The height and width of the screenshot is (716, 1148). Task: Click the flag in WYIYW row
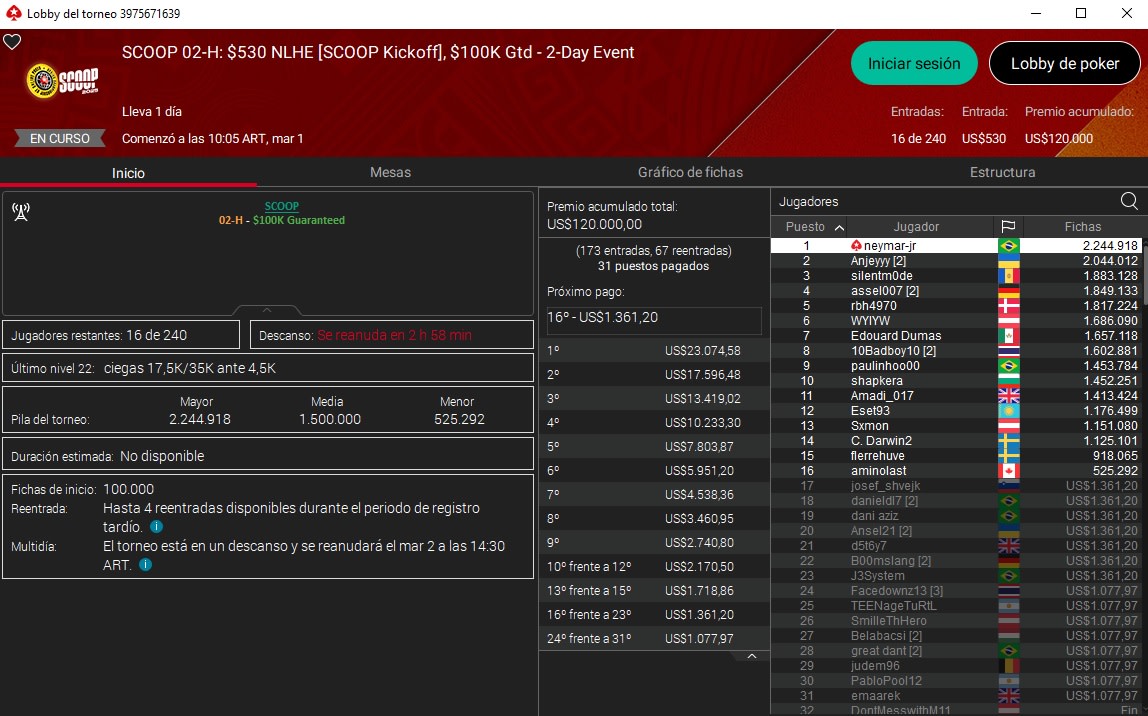[x=1008, y=321]
